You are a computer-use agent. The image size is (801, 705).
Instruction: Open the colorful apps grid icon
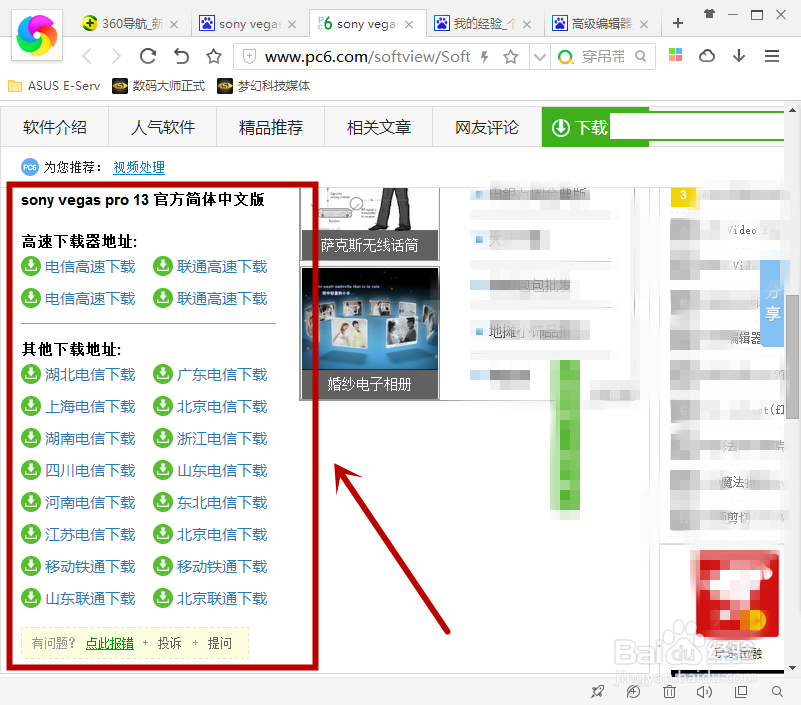point(675,55)
